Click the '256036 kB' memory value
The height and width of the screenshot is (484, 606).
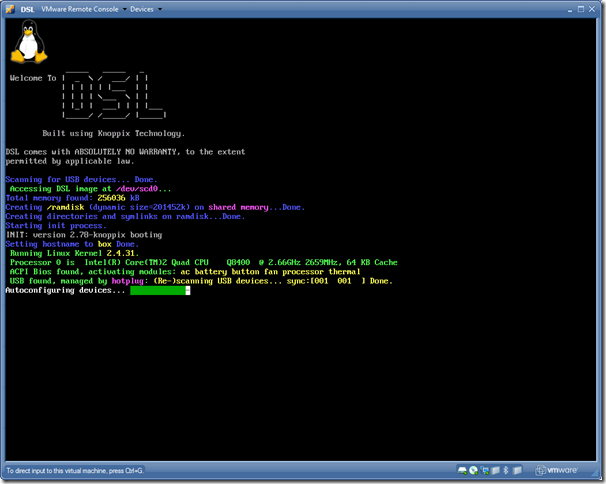click(118, 198)
